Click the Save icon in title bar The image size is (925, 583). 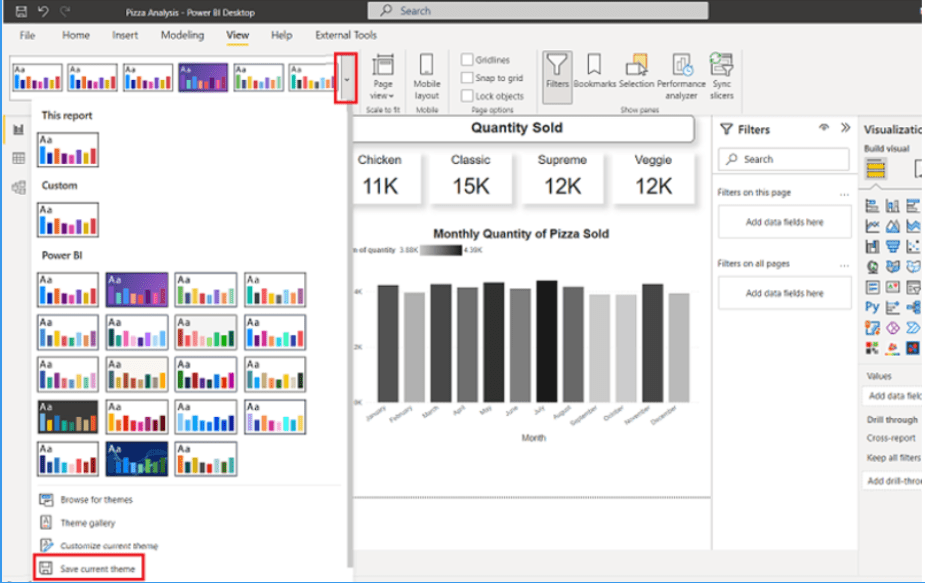point(21,12)
